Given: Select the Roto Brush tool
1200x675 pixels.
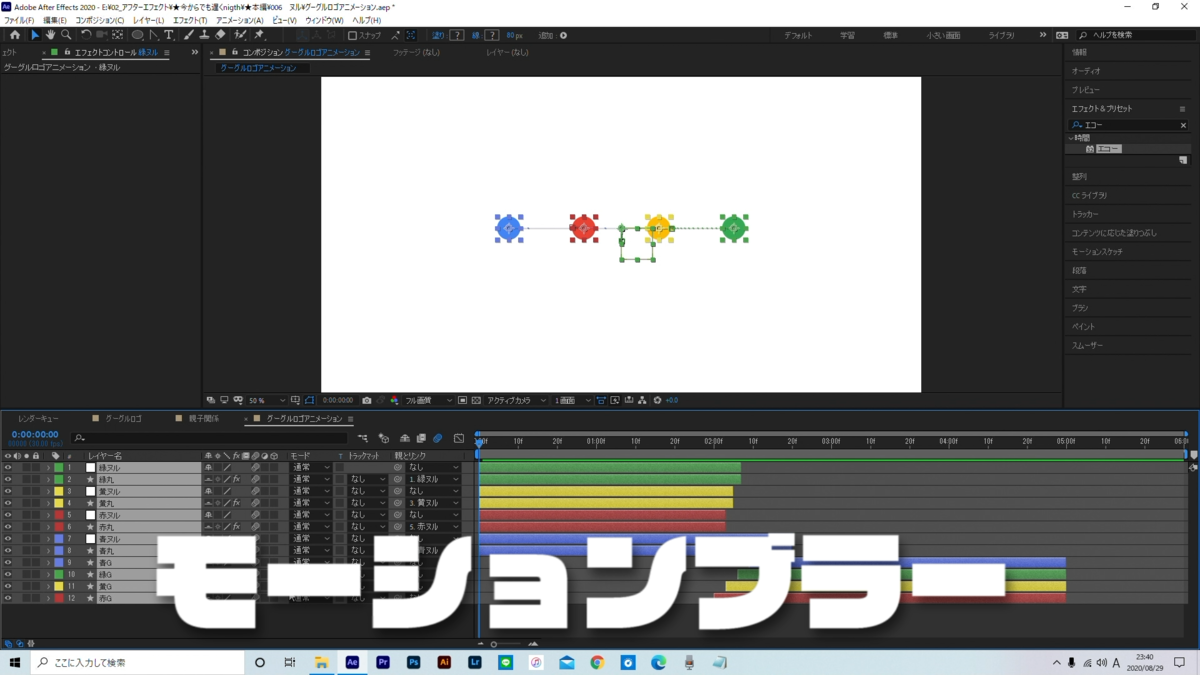Looking at the screenshot, I should pyautogui.click(x=241, y=35).
